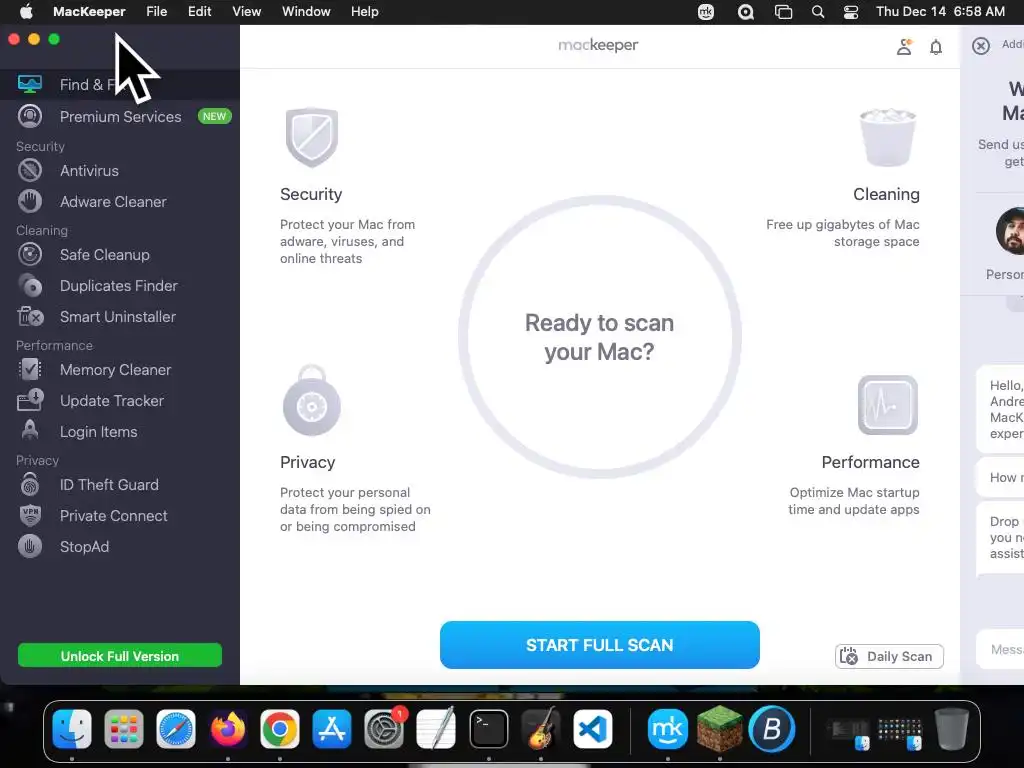Click the Security heading
Screen dimensions: 1024x768
click(311, 194)
